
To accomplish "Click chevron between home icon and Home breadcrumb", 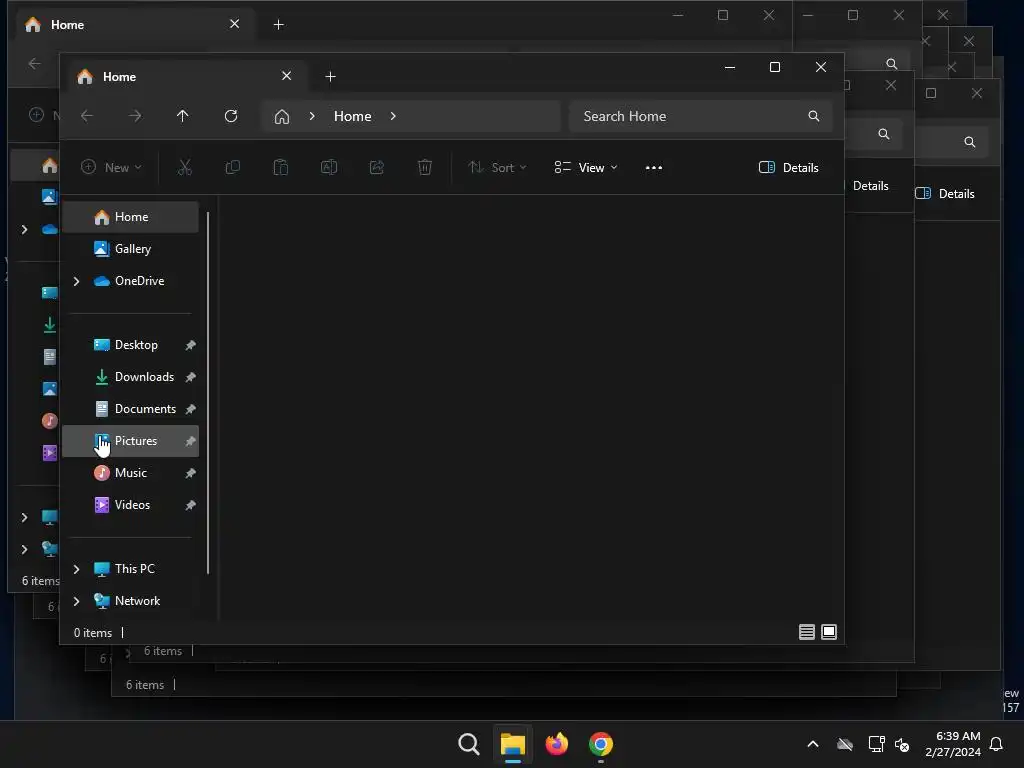I will click(x=312, y=116).
